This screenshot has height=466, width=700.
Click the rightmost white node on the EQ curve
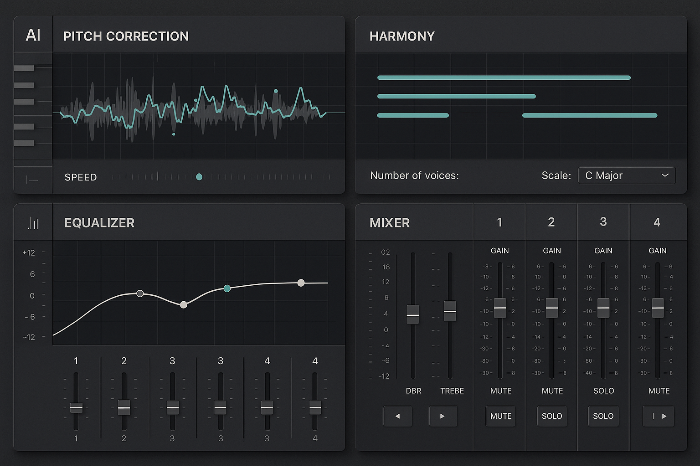pos(301,283)
